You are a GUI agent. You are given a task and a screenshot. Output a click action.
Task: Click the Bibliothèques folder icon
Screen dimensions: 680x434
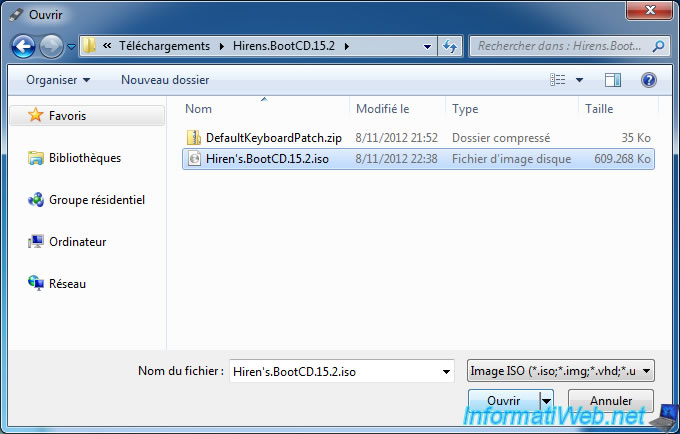point(36,158)
